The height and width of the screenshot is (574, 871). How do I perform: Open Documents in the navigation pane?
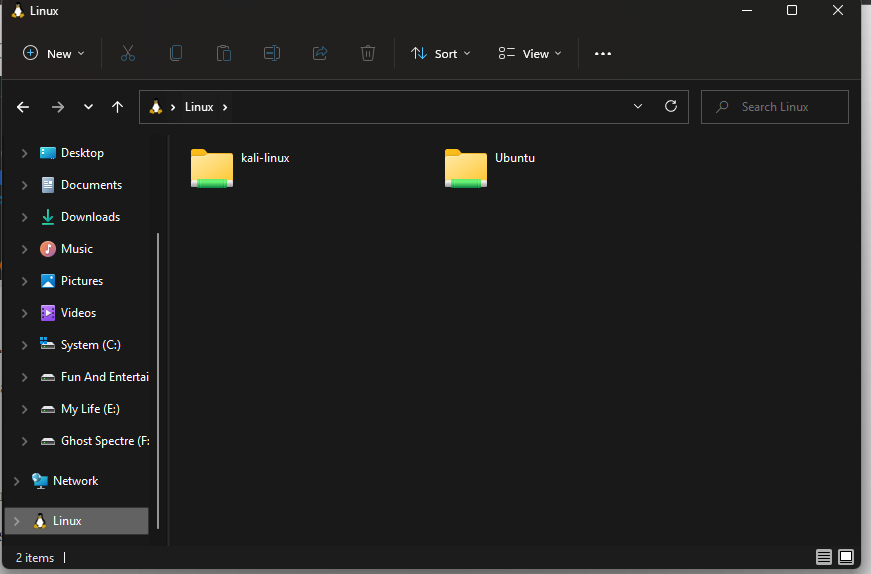[x=91, y=184]
